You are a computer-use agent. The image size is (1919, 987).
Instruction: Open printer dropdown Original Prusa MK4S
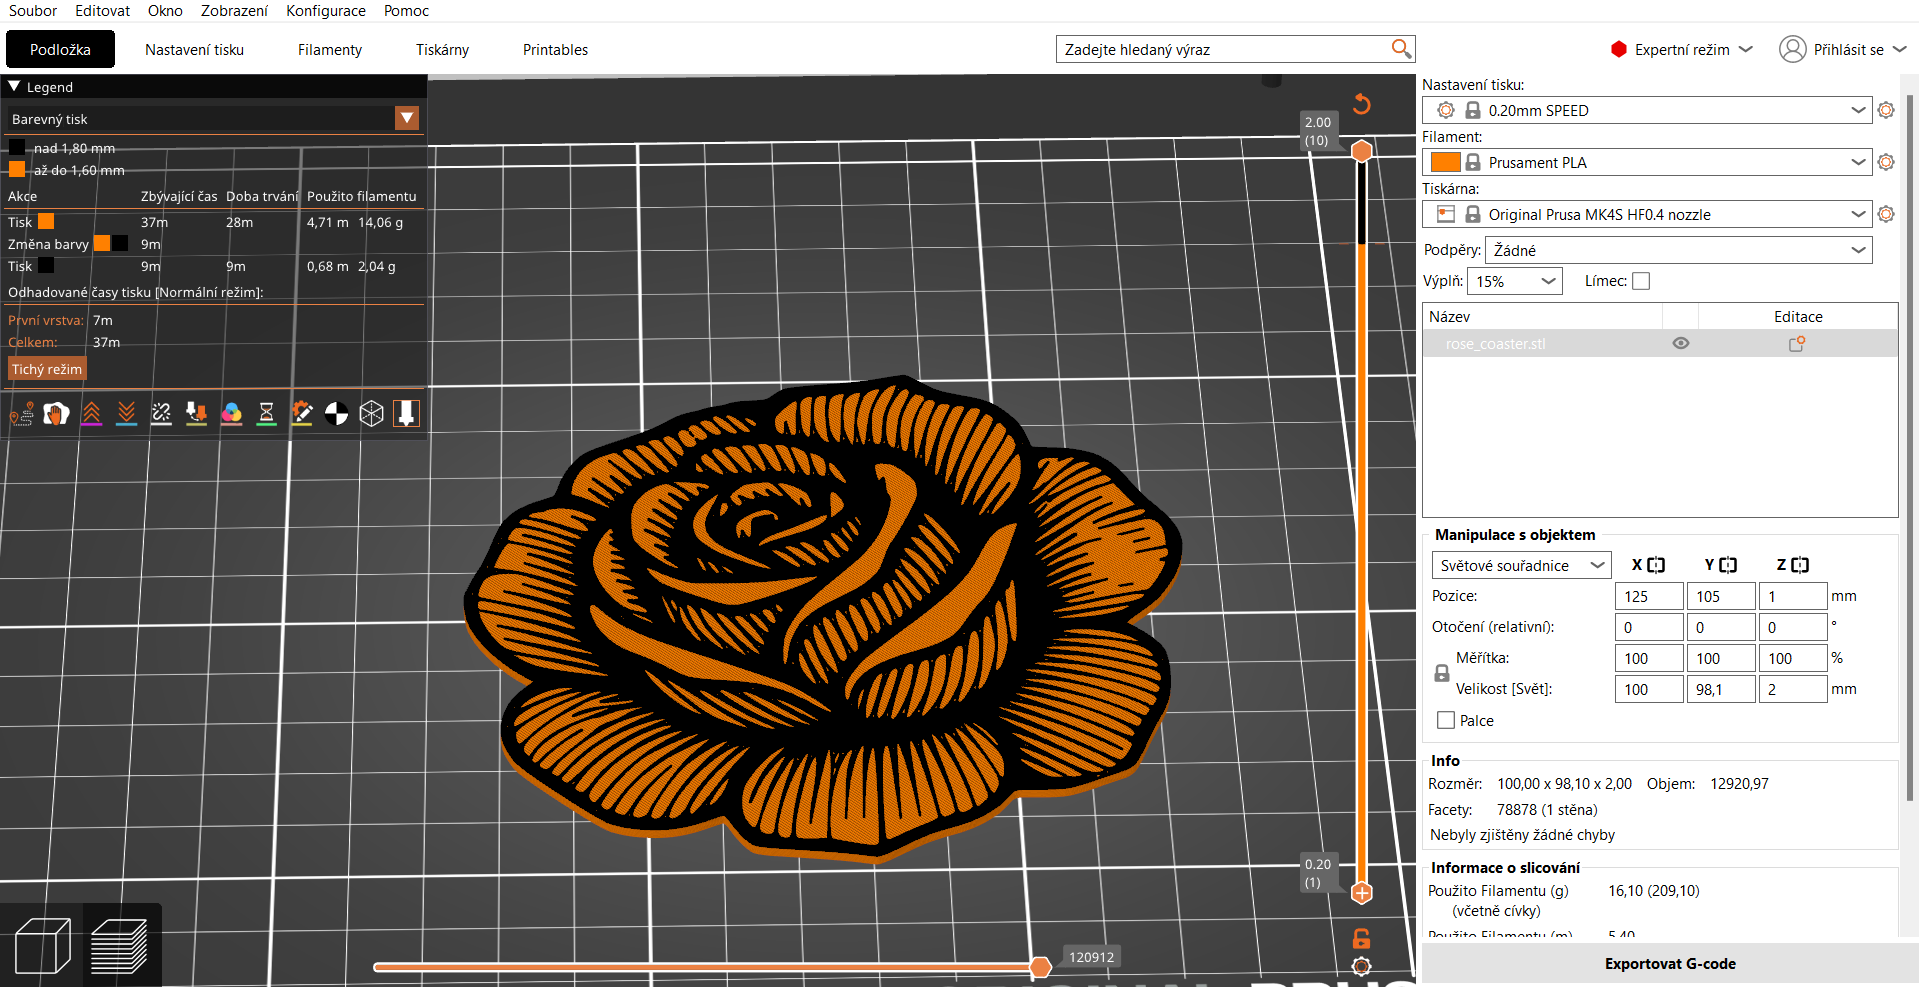pos(1647,214)
